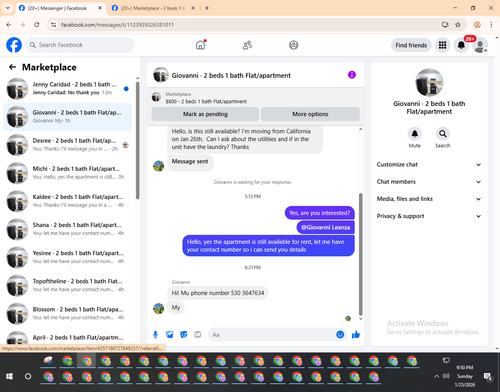
Task: Open conversation info purple icon
Action: [x=352, y=75]
